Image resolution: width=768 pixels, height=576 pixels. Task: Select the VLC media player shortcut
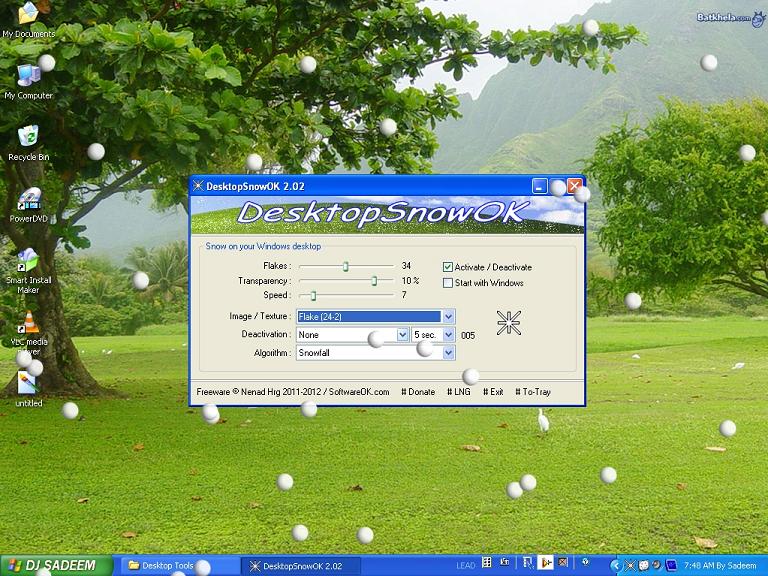click(28, 332)
